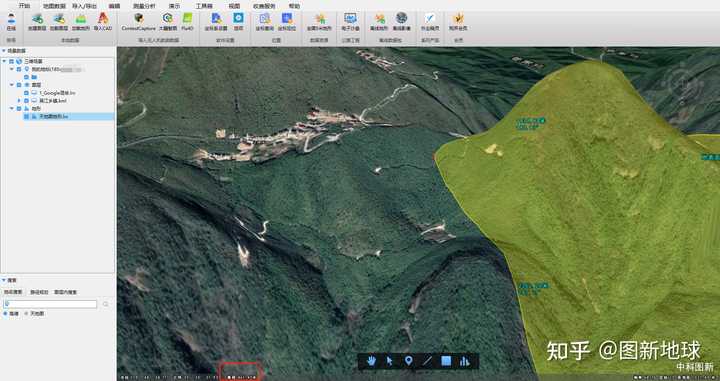Switch to the 范围内搜索 search tab
720x381 pixels.
coord(66,292)
